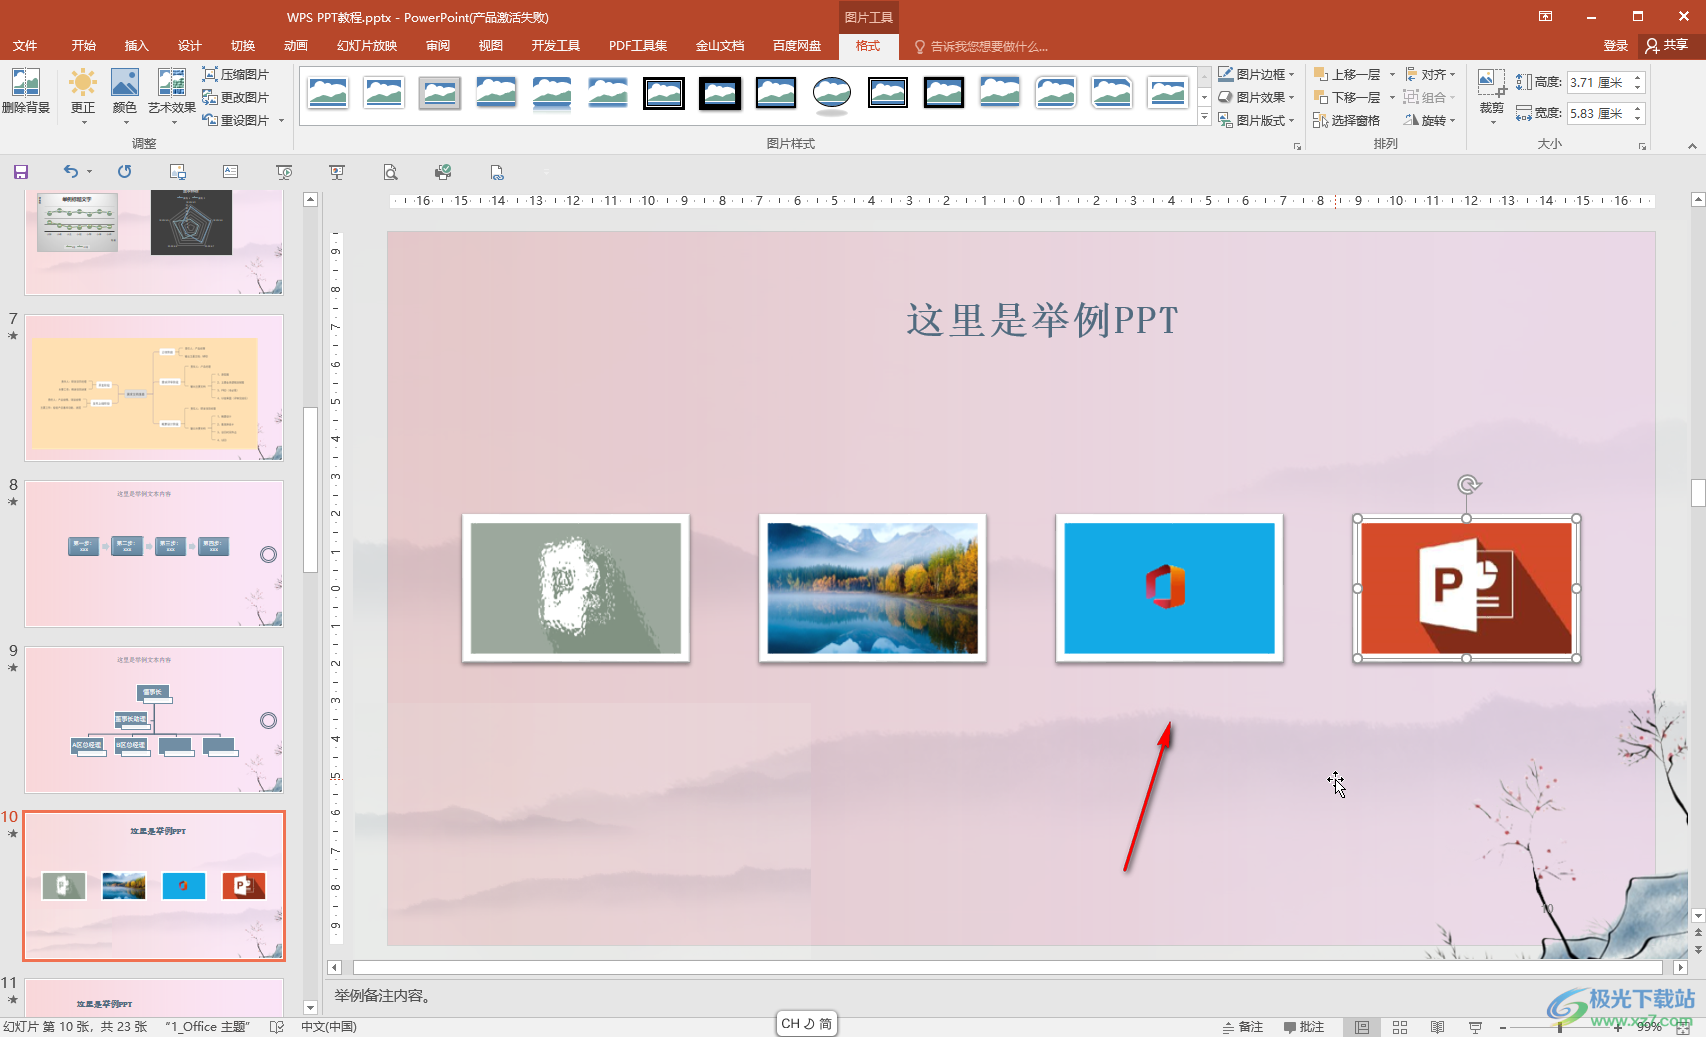The width and height of the screenshot is (1706, 1037).
Task: Expand the Bring Forward dropdown arrow
Action: (1392, 74)
